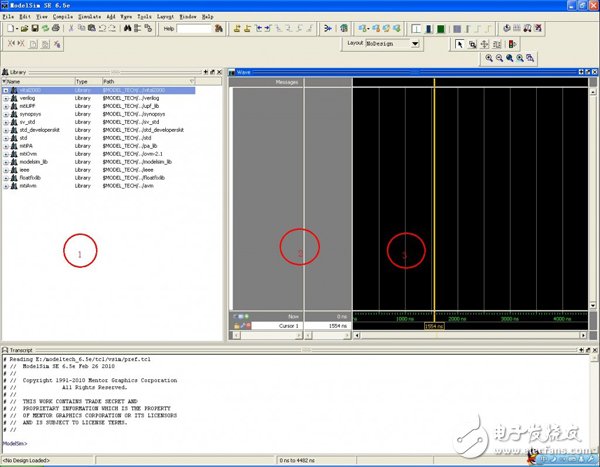Screen dimensions: 600x467
Task: Select the arrow pointer Select Mode tool
Action: [460, 44]
